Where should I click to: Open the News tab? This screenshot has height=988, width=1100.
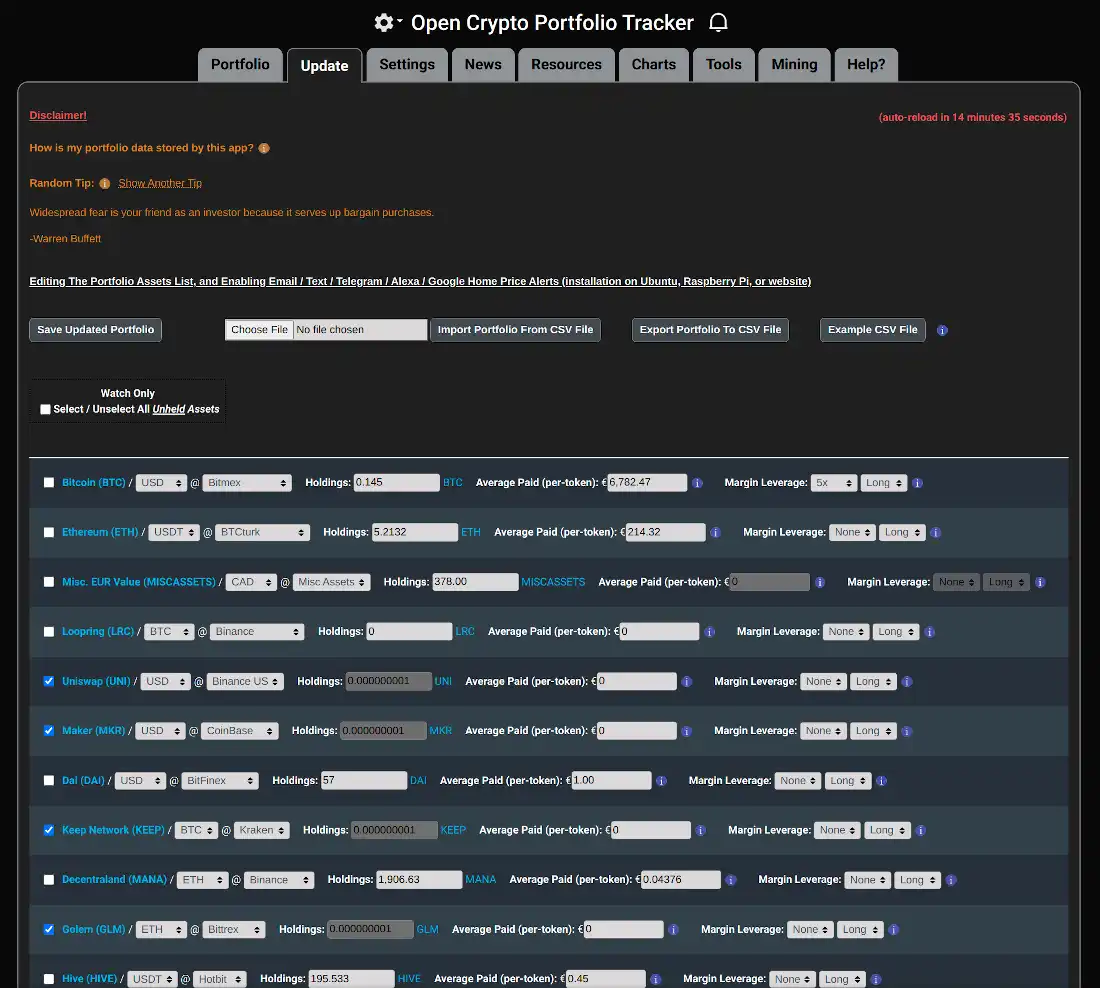point(483,65)
